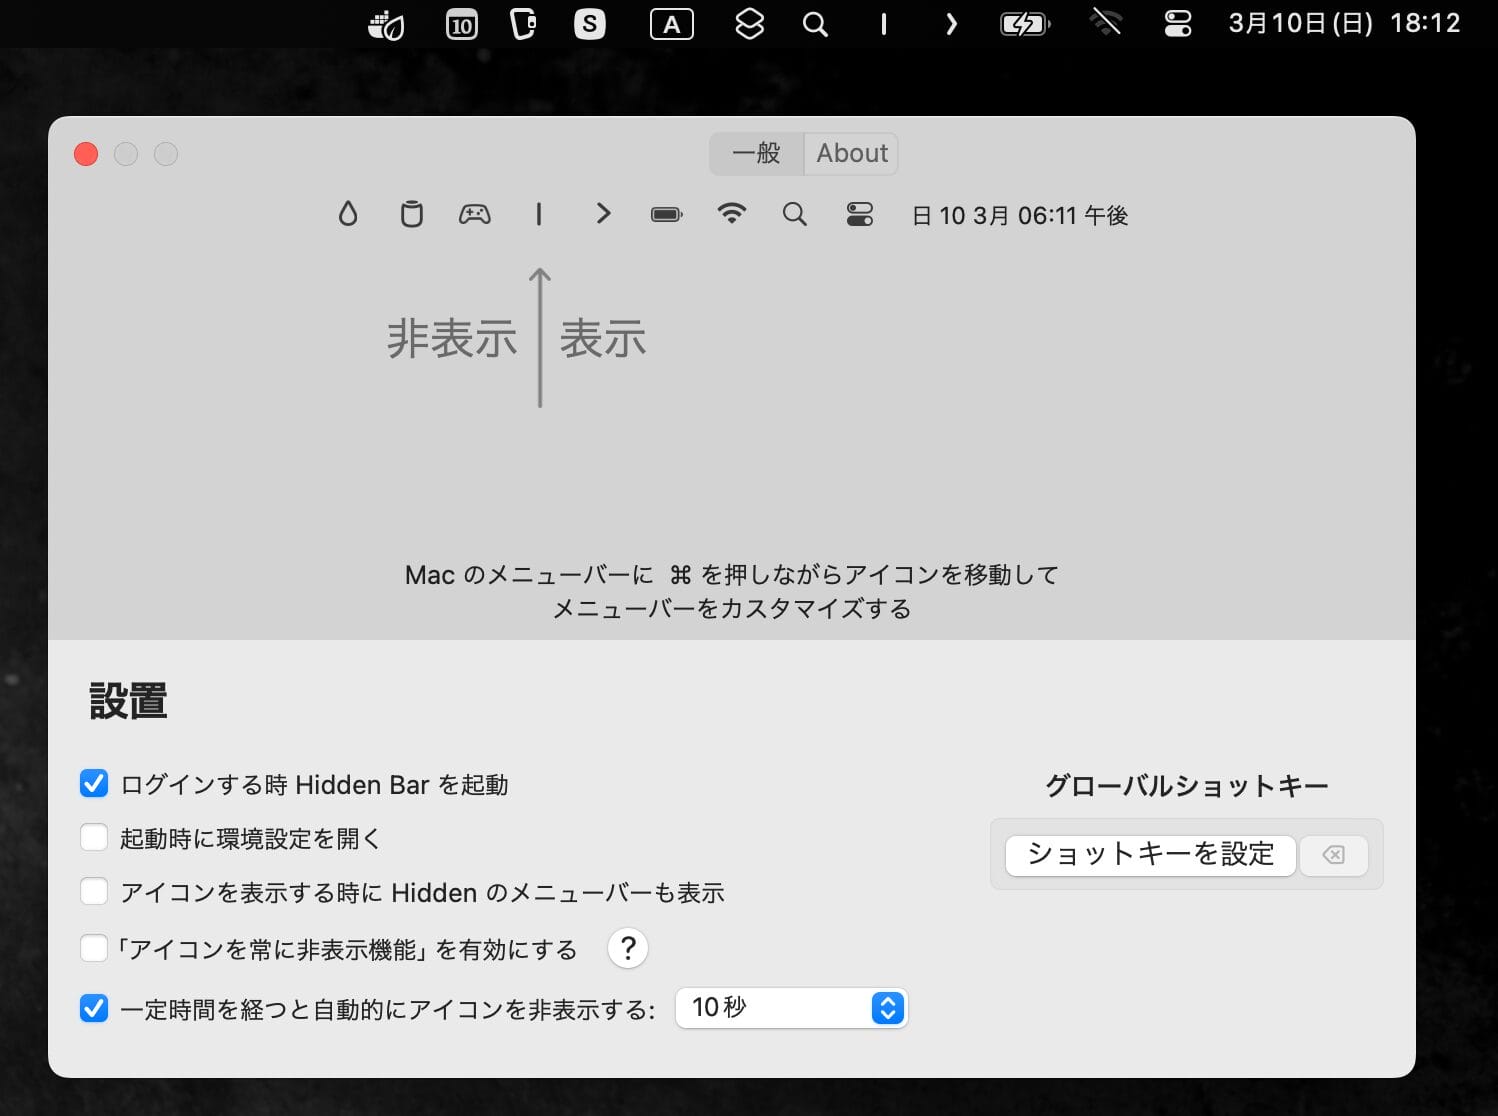This screenshot has height=1116, width=1498.
Task: Check 「アイコンを常に非表示機能」を有効にする
Action: pos(93,947)
